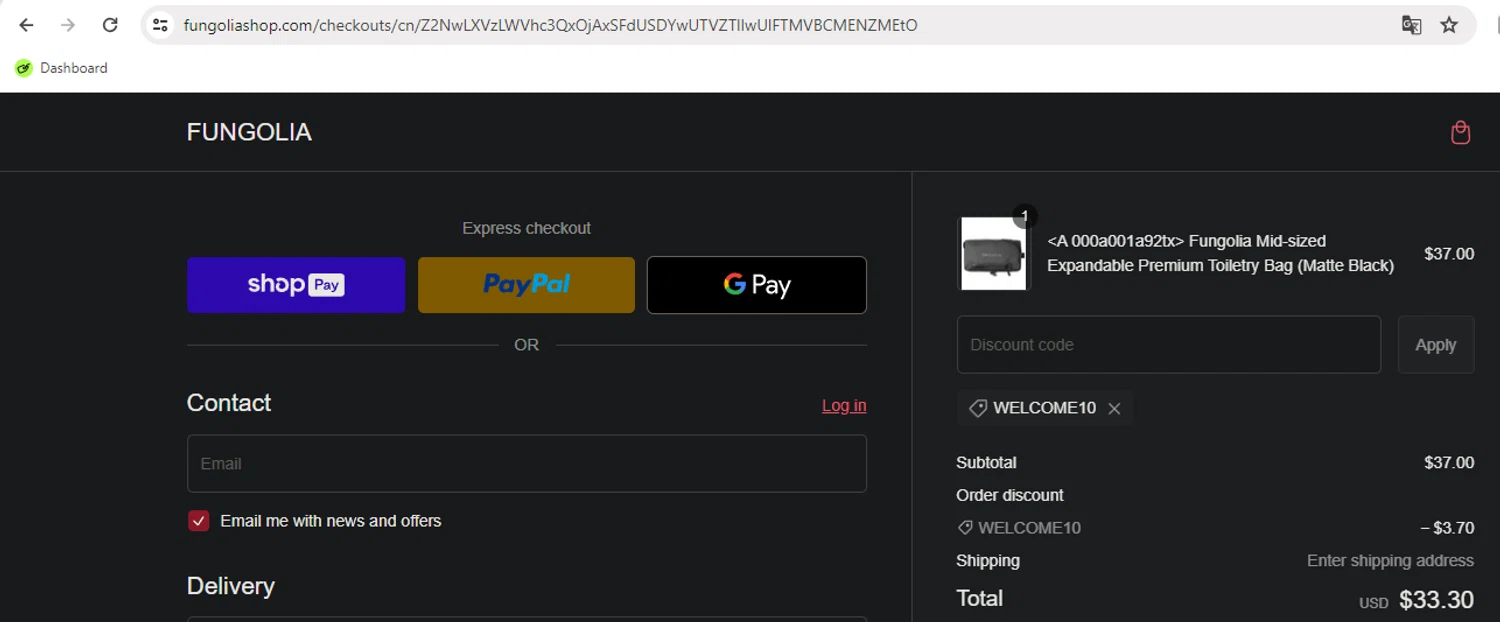Open site information icon in address bar
The image size is (1500, 622).
pyautogui.click(x=160, y=25)
